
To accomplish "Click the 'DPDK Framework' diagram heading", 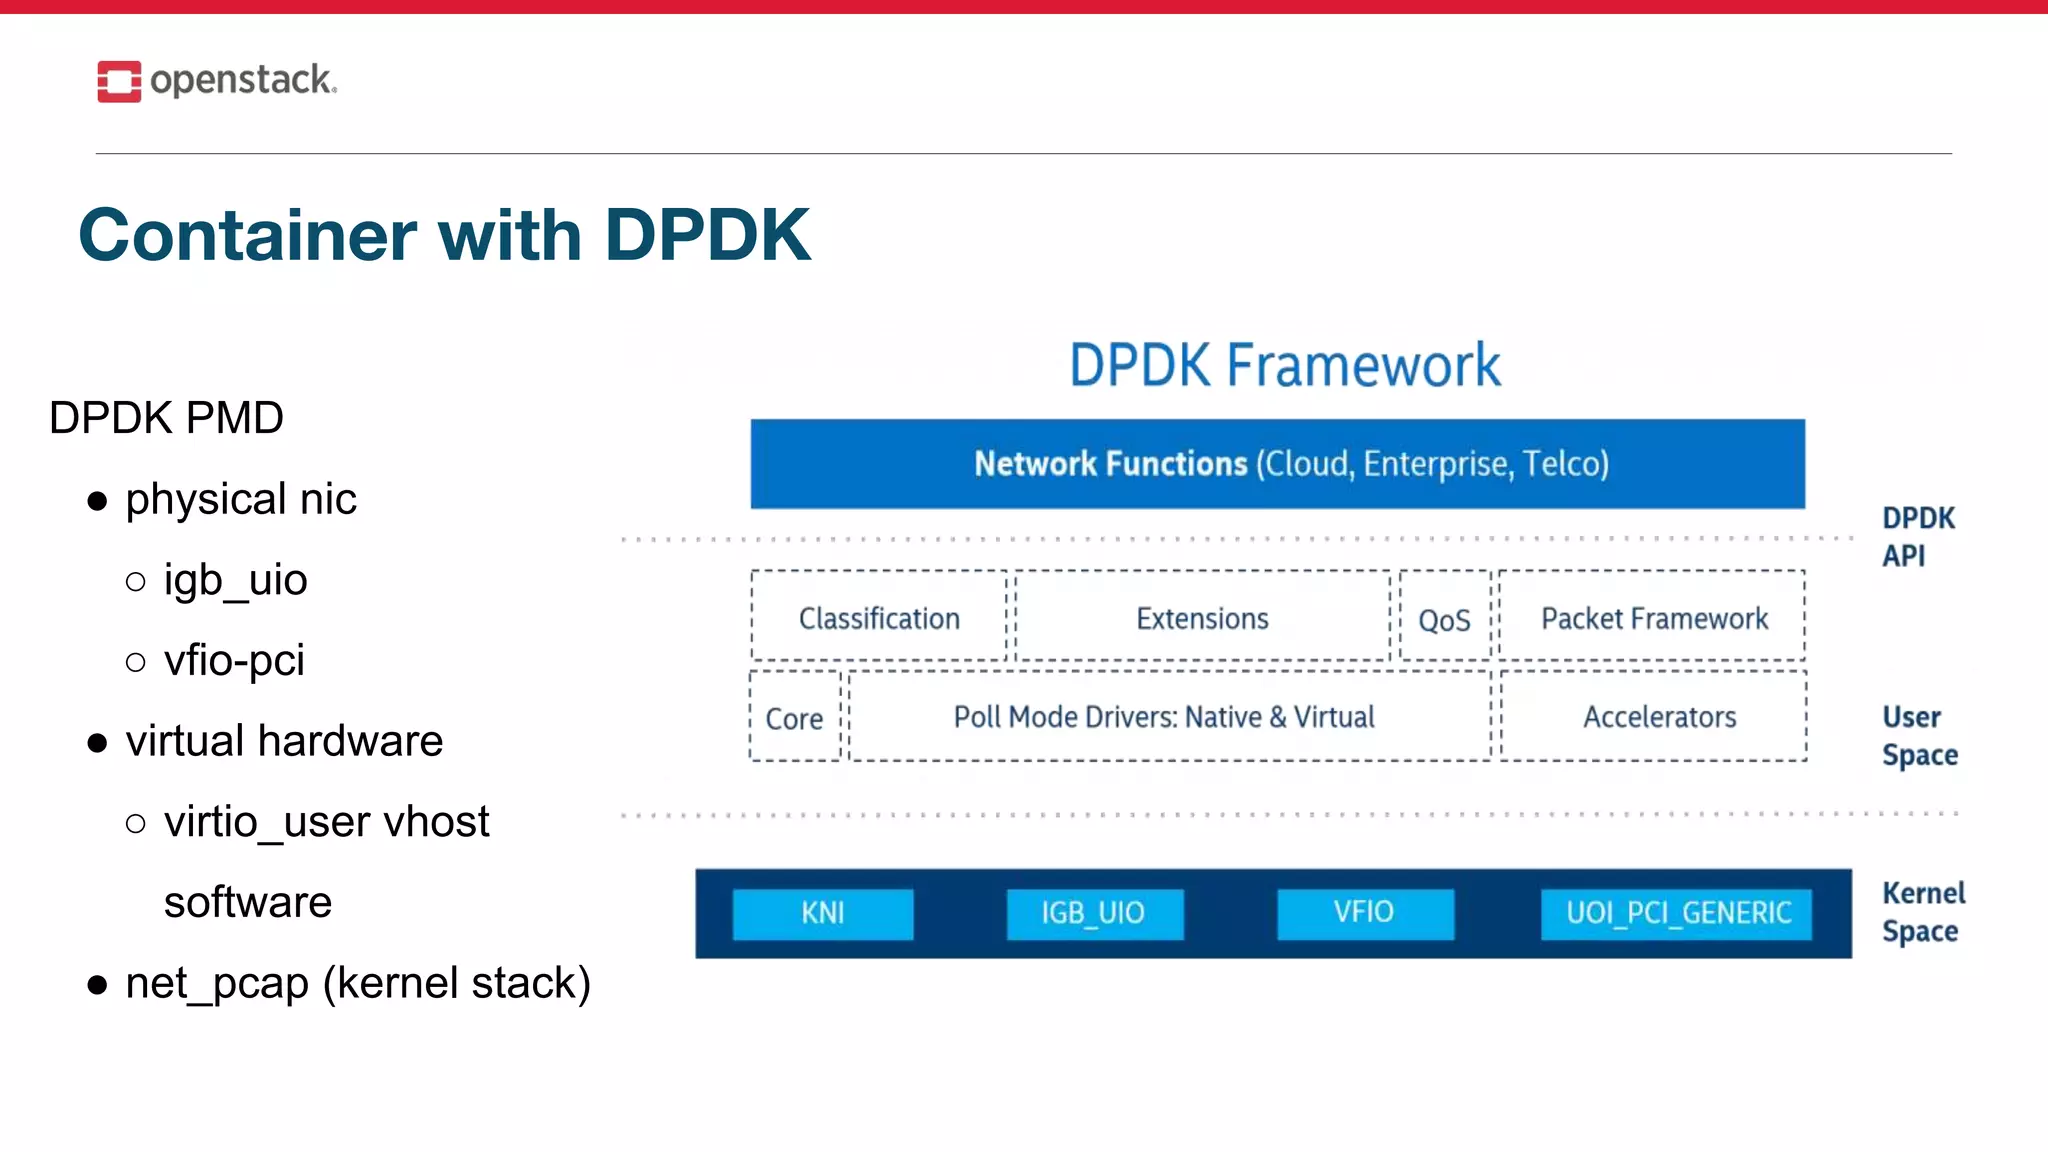I will tap(1285, 365).
